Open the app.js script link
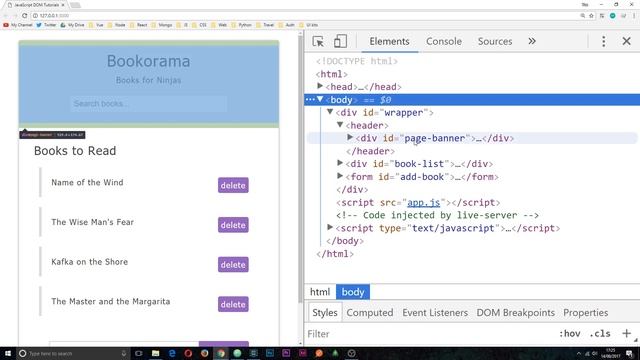640x360 pixels. [x=424, y=202]
